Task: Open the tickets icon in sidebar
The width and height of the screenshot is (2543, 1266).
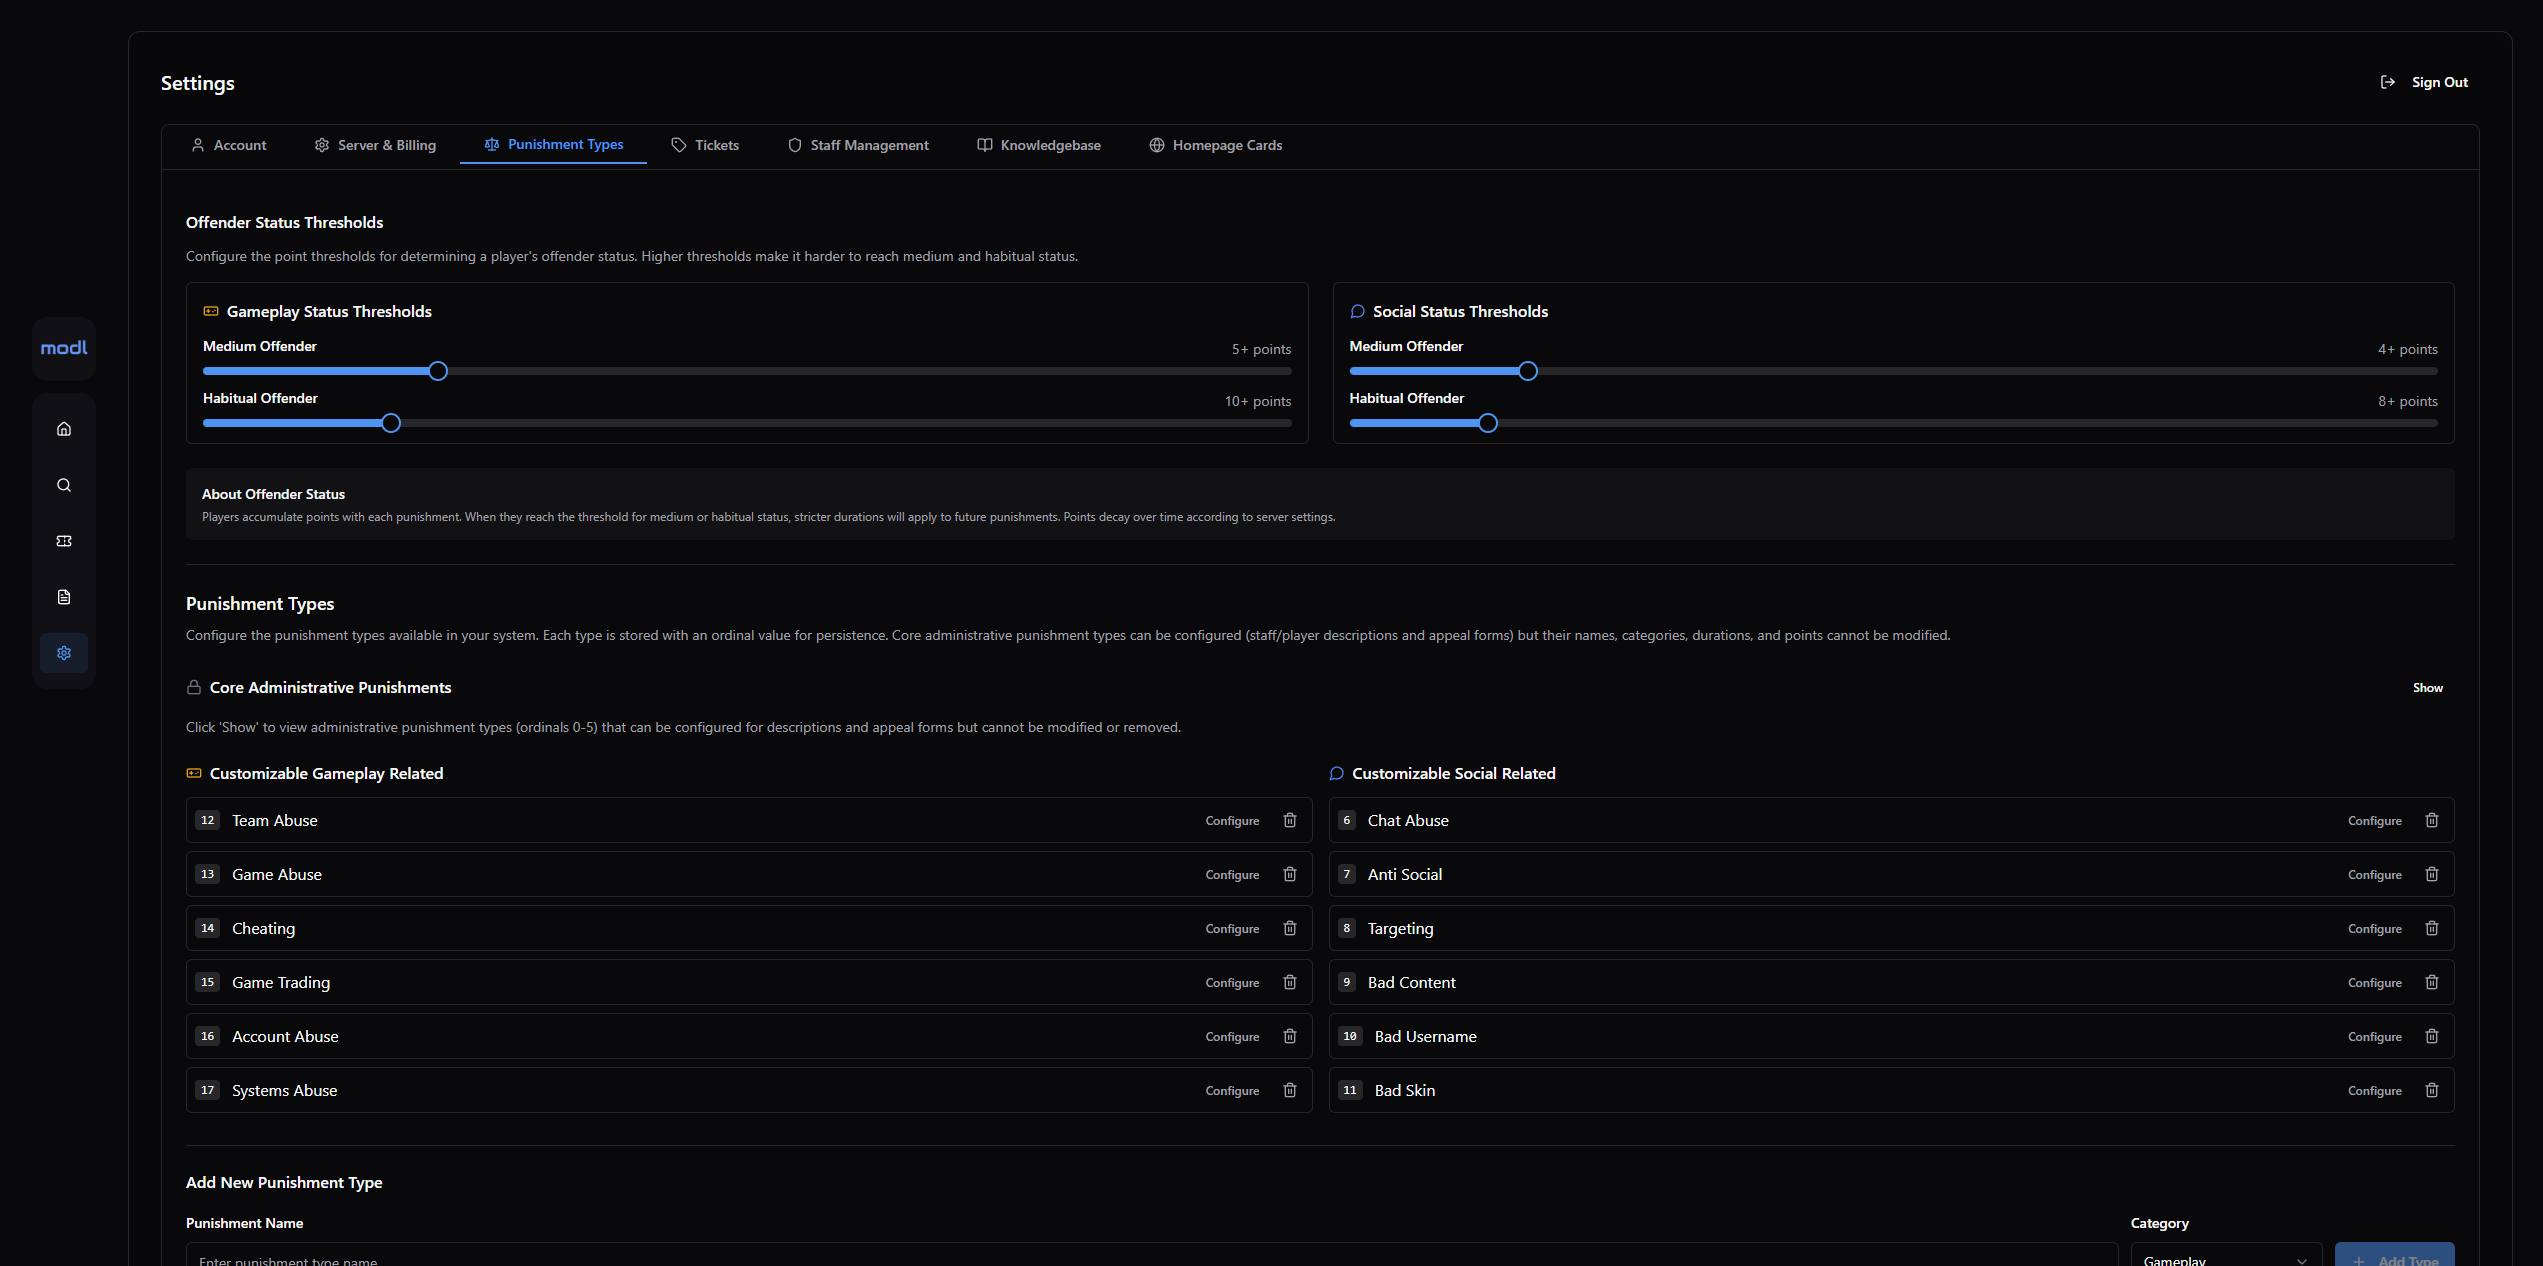Action: 64,541
